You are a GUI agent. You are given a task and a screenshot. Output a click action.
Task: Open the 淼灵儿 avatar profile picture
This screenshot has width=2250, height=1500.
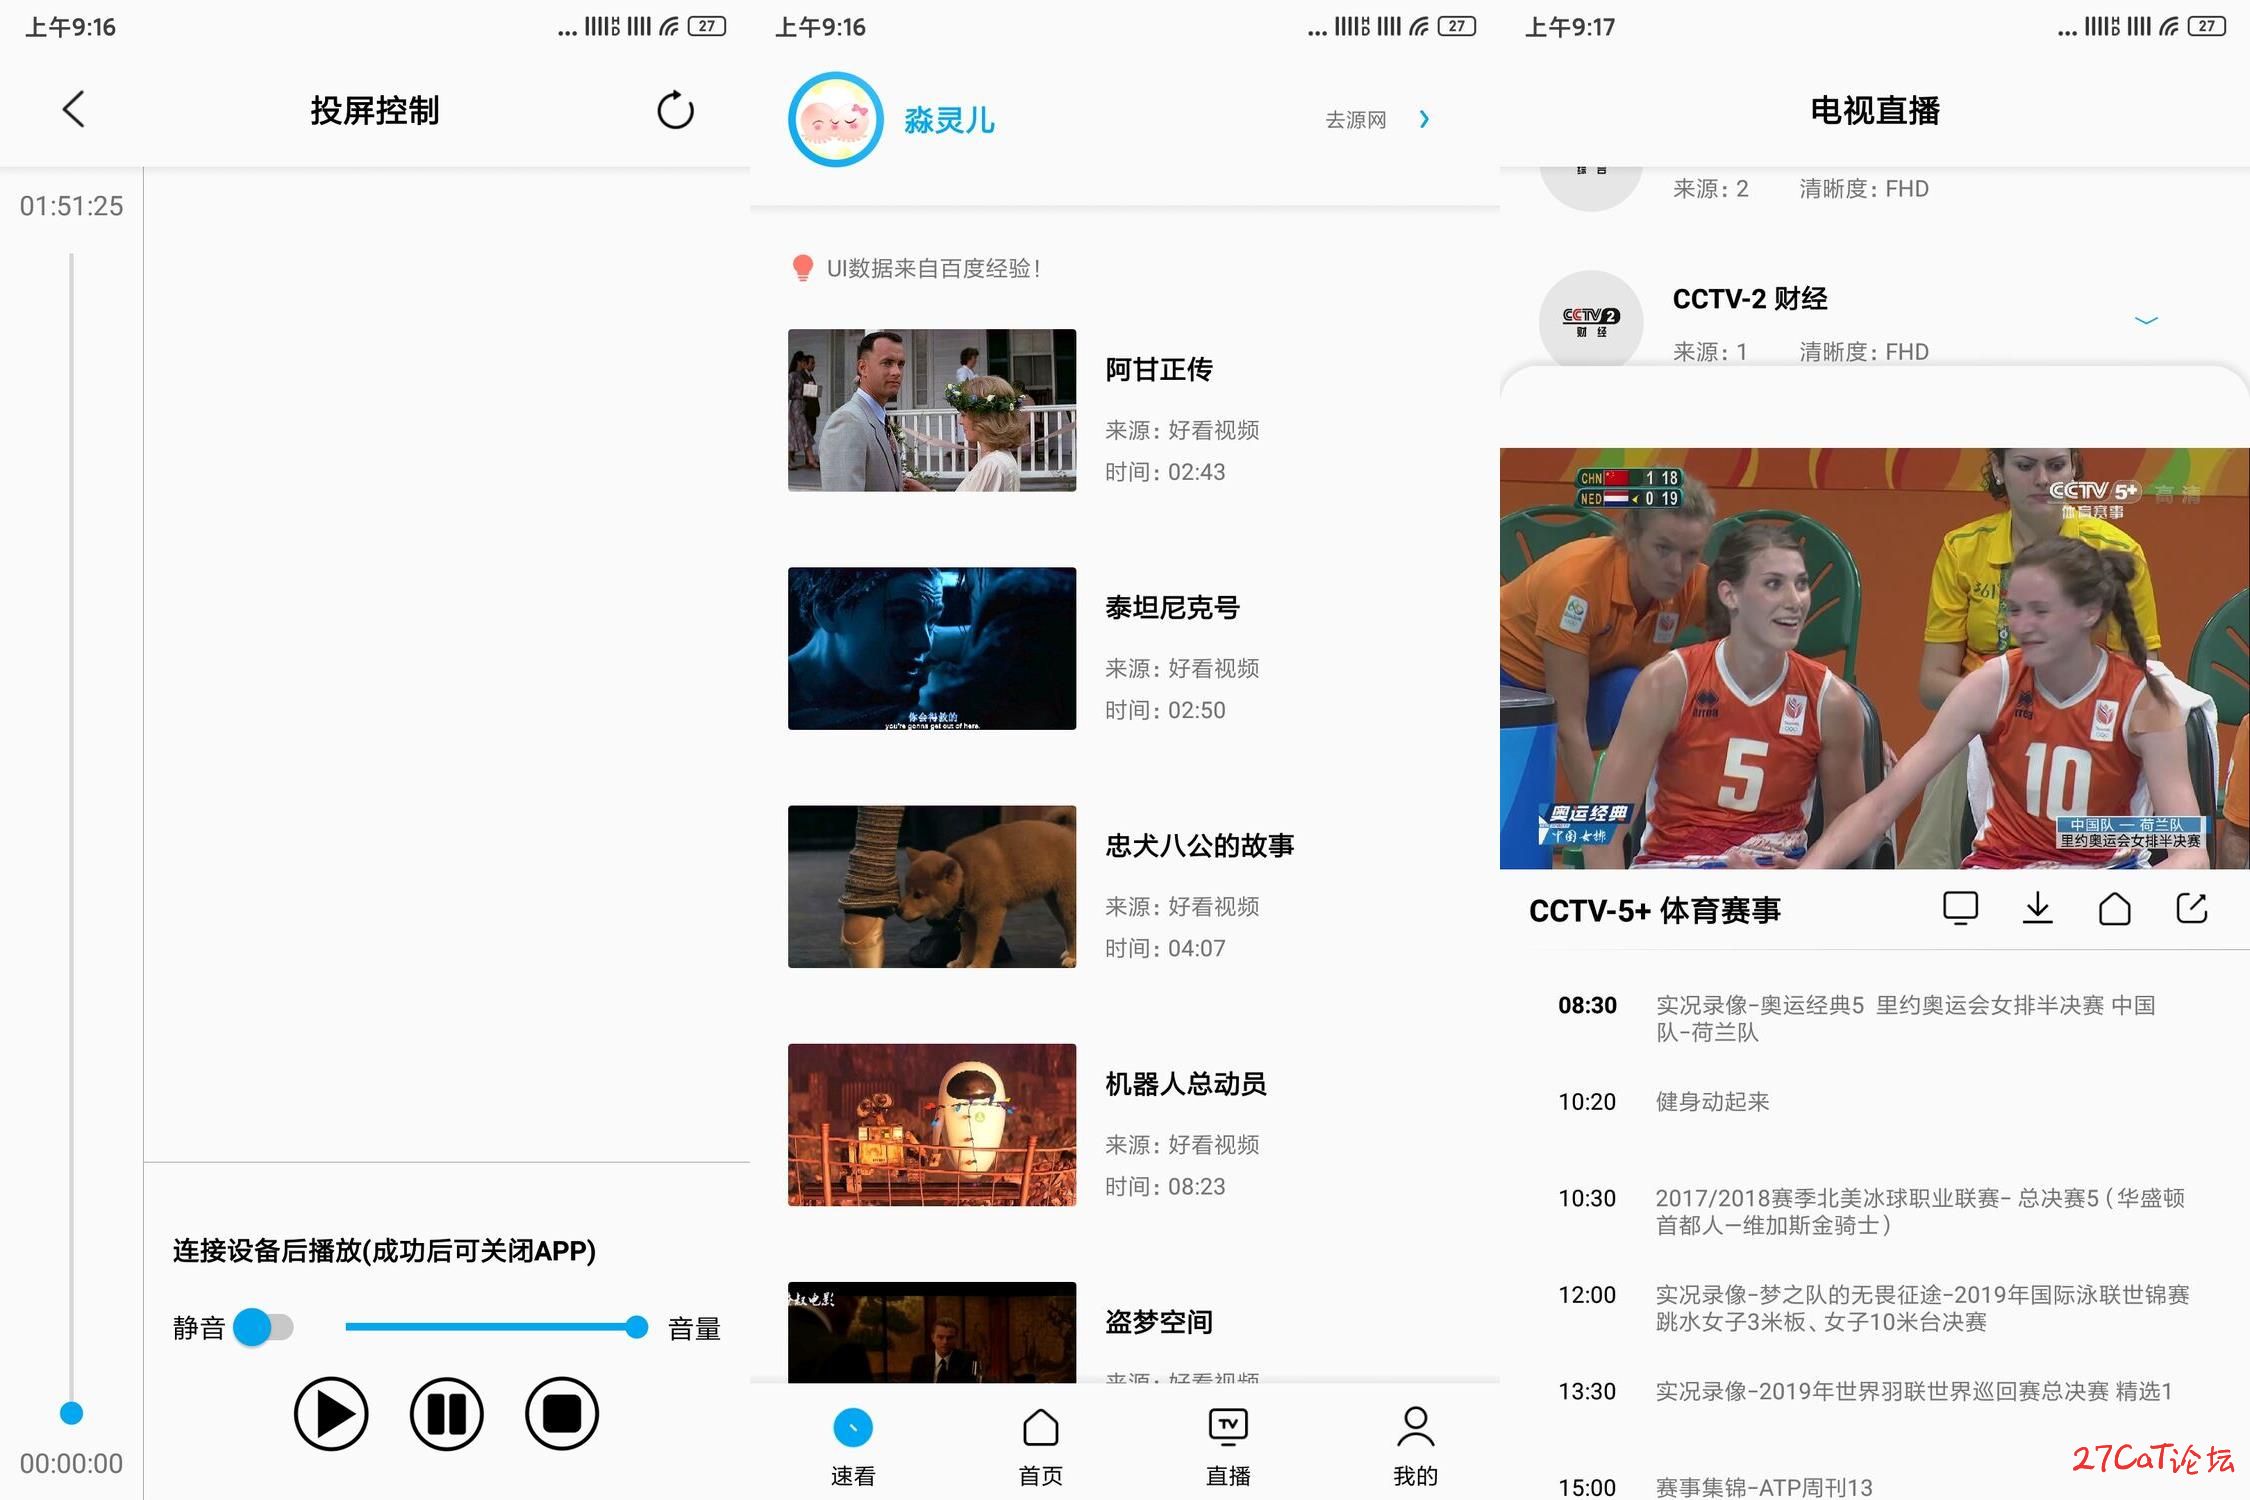836,119
